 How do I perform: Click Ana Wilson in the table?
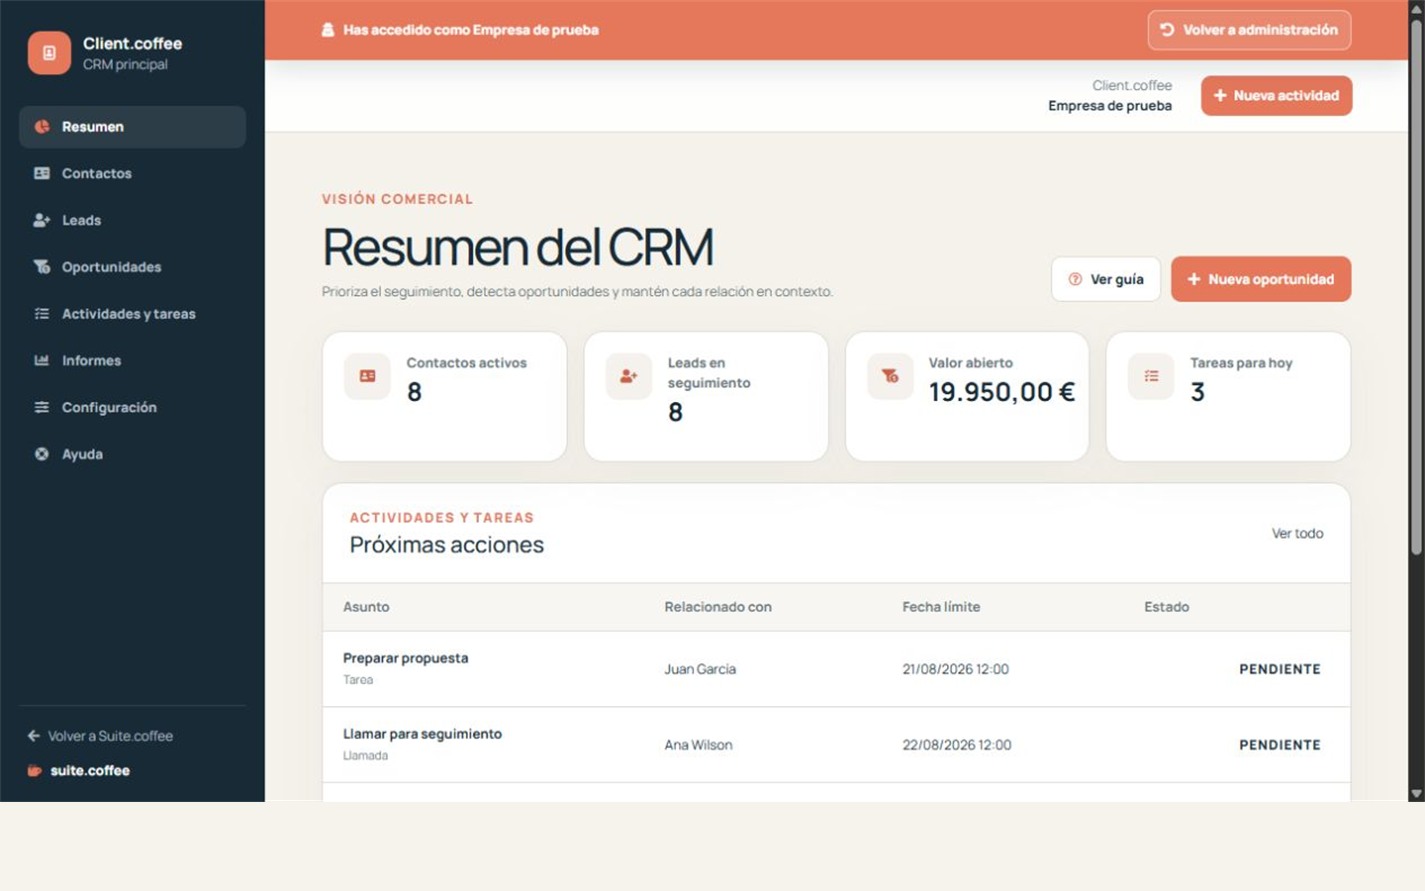click(698, 745)
